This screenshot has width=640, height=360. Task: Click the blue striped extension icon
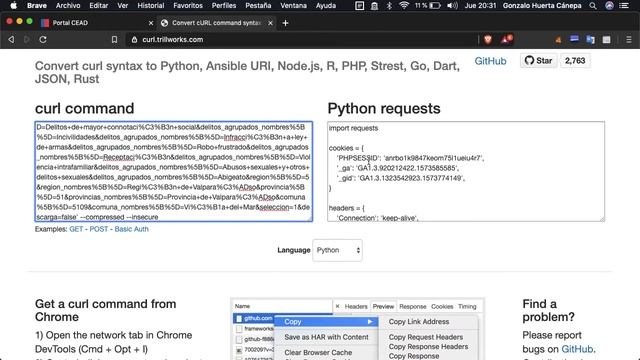click(574, 39)
